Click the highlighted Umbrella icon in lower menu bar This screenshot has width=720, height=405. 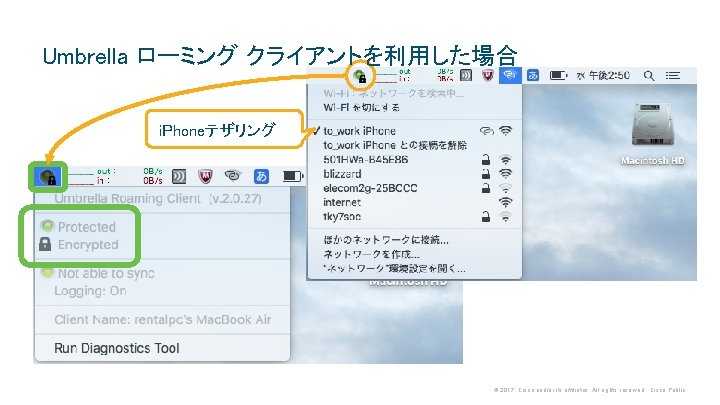click(x=47, y=176)
